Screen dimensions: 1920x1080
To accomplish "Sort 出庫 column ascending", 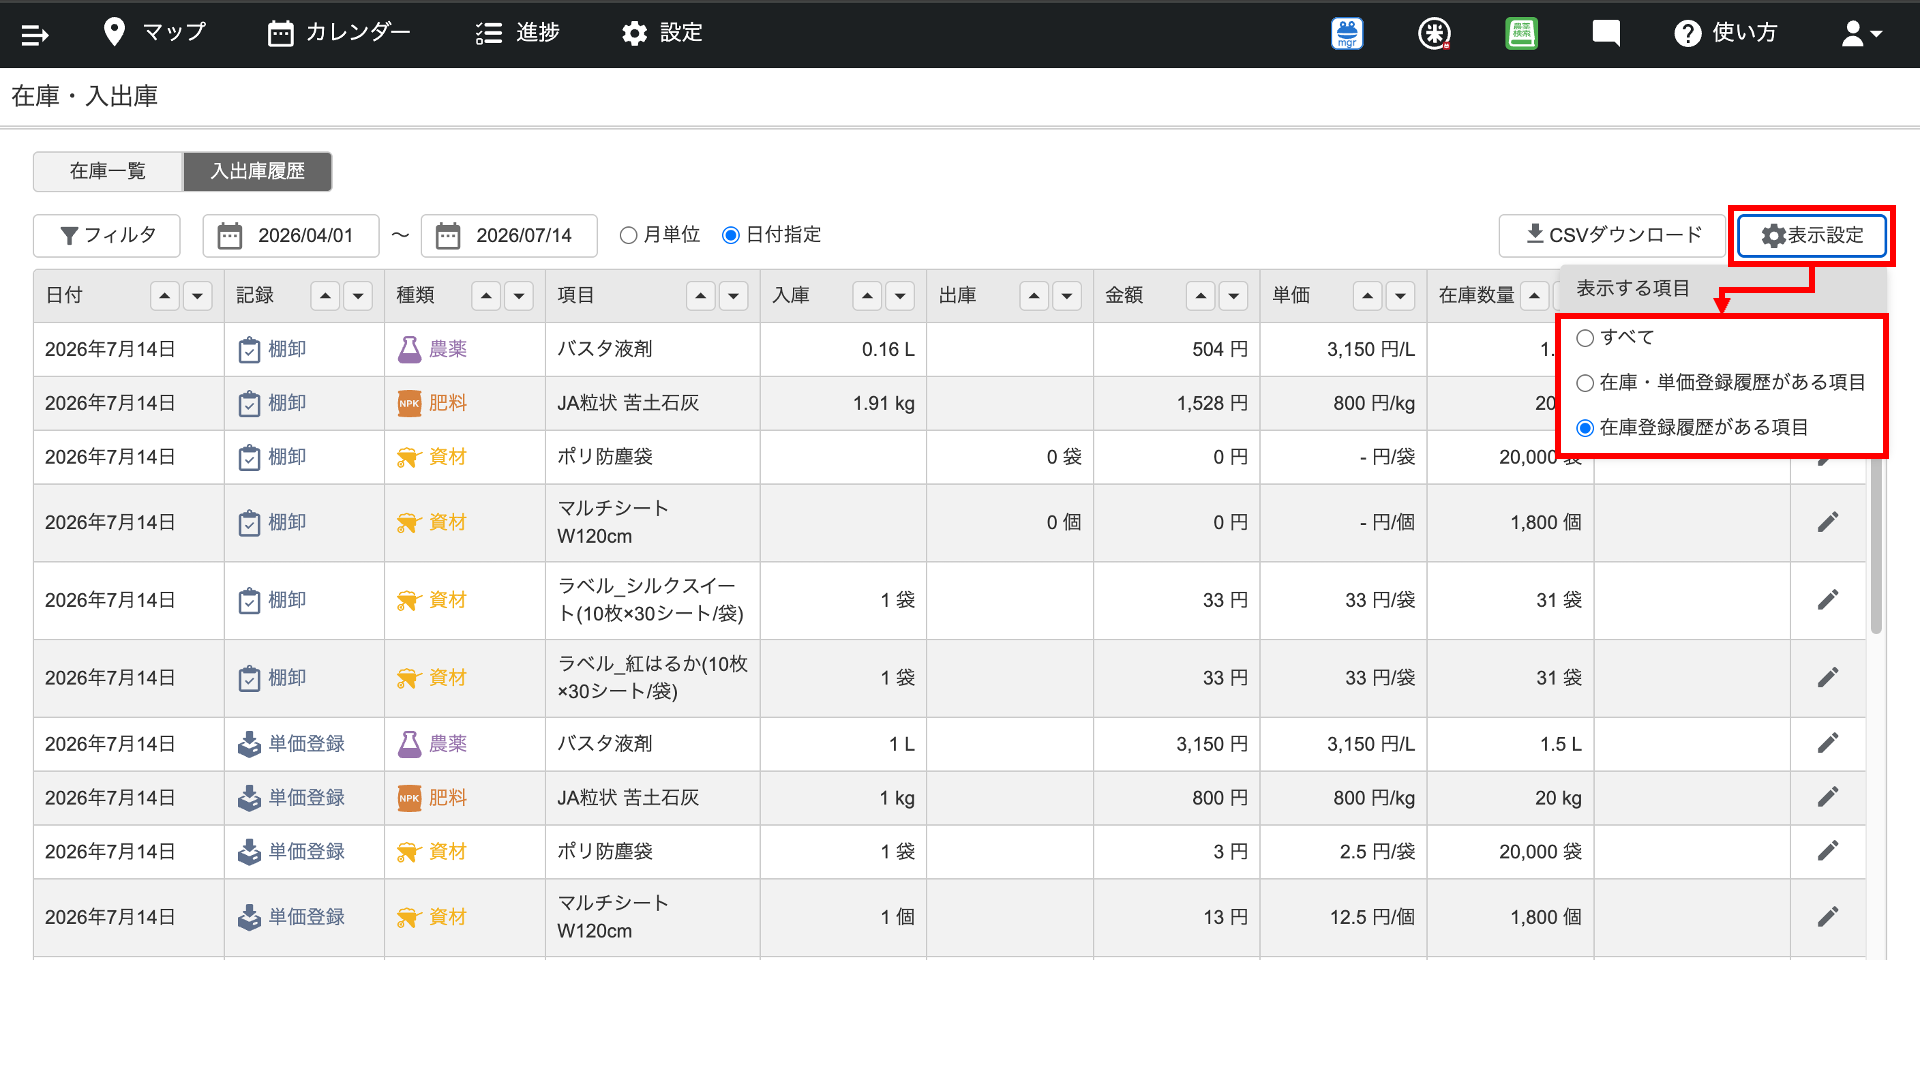I will [1034, 296].
